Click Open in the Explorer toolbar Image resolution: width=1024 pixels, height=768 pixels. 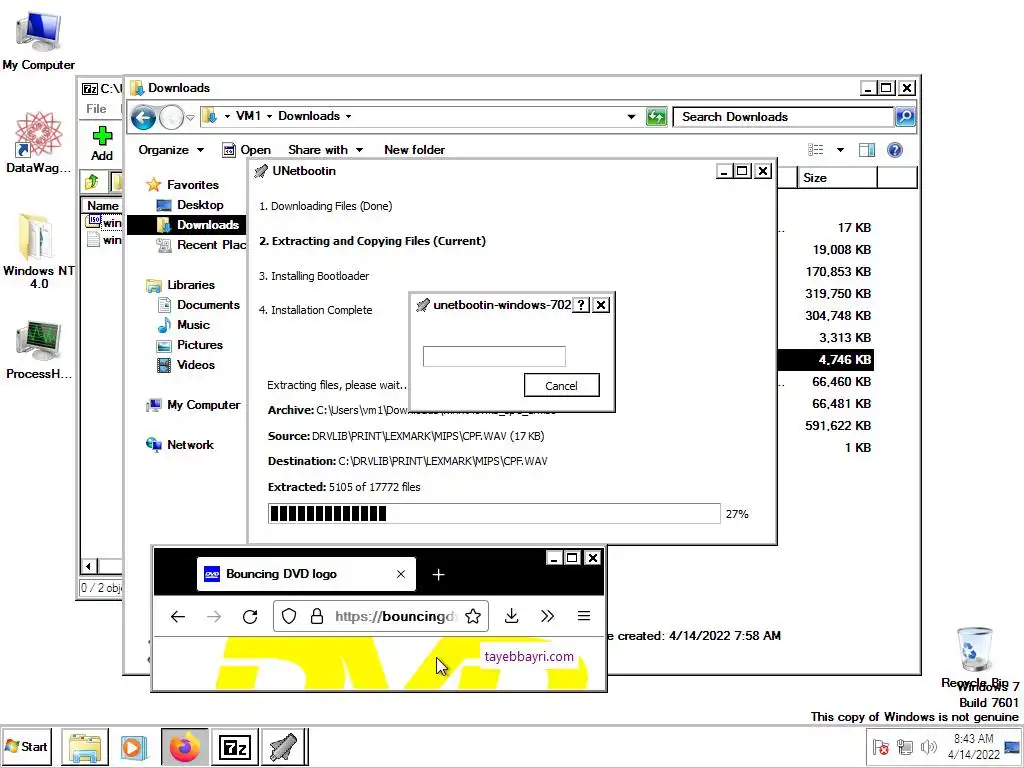pyautogui.click(x=246, y=150)
